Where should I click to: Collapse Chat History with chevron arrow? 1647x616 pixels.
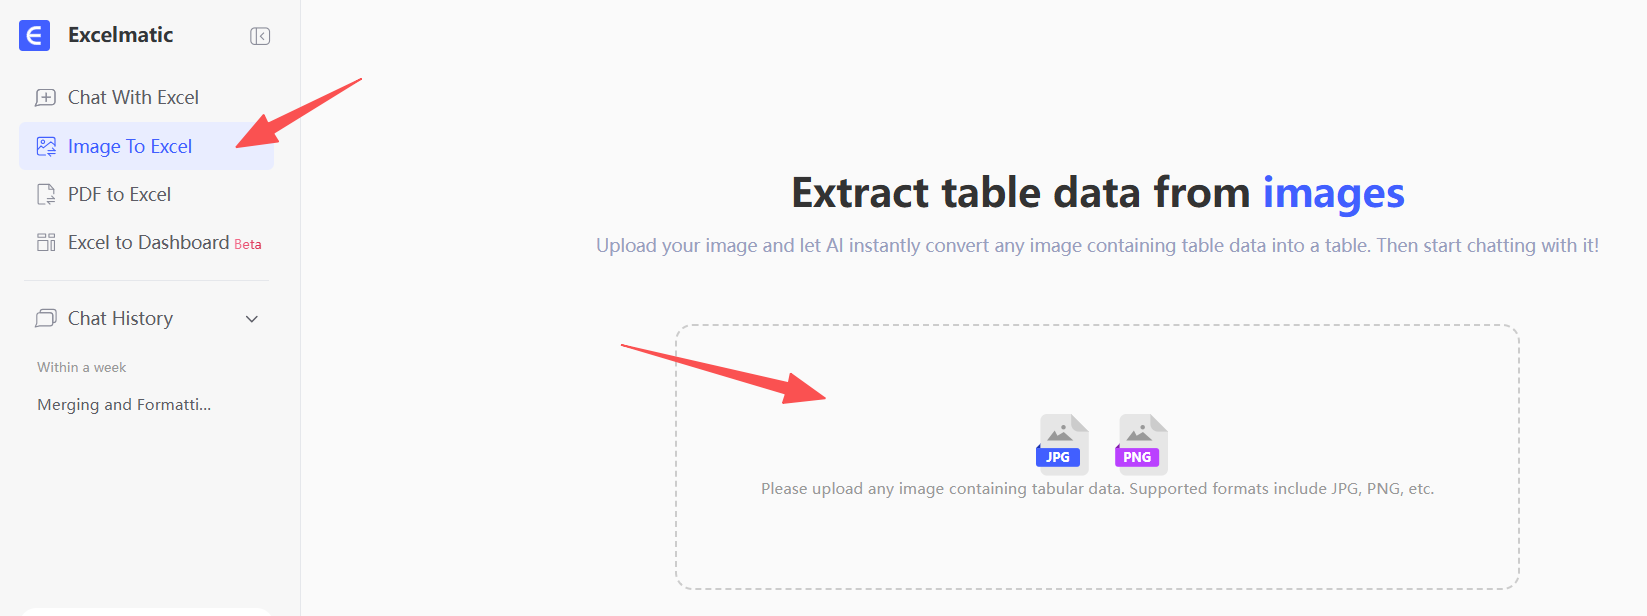[252, 319]
